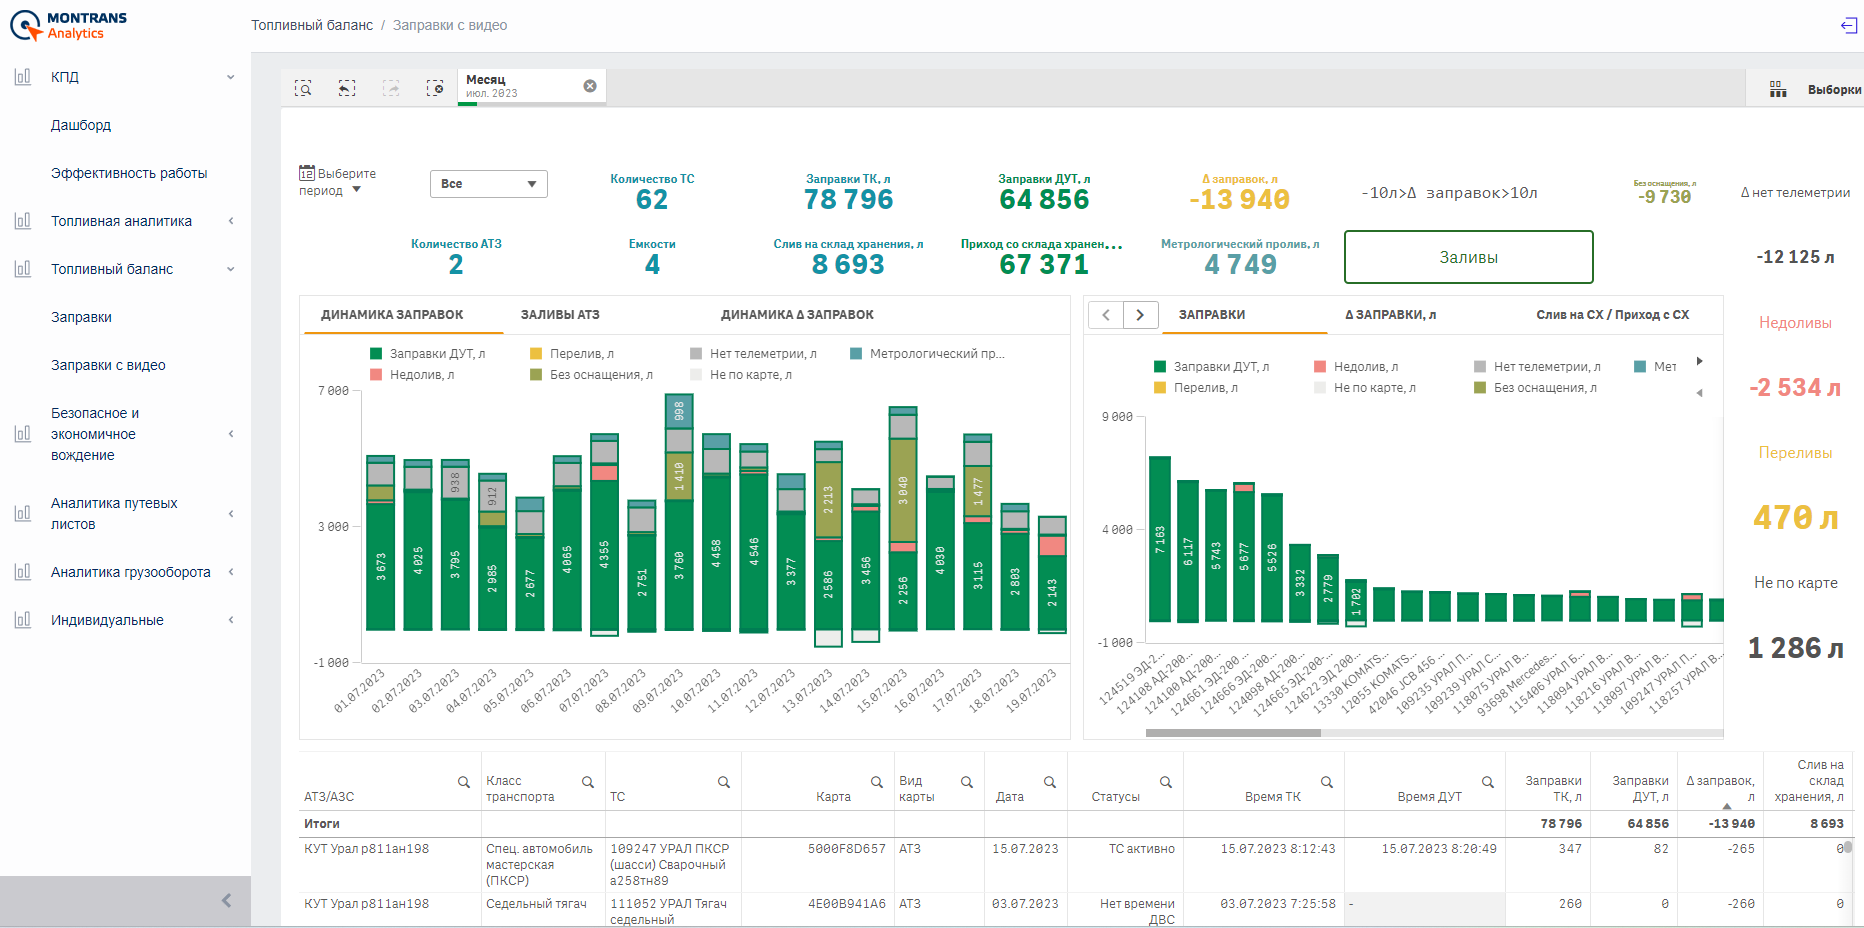Viewport: 1864px width, 928px height.
Task: Search in the АТЗ/АЗС column
Action: 464,782
